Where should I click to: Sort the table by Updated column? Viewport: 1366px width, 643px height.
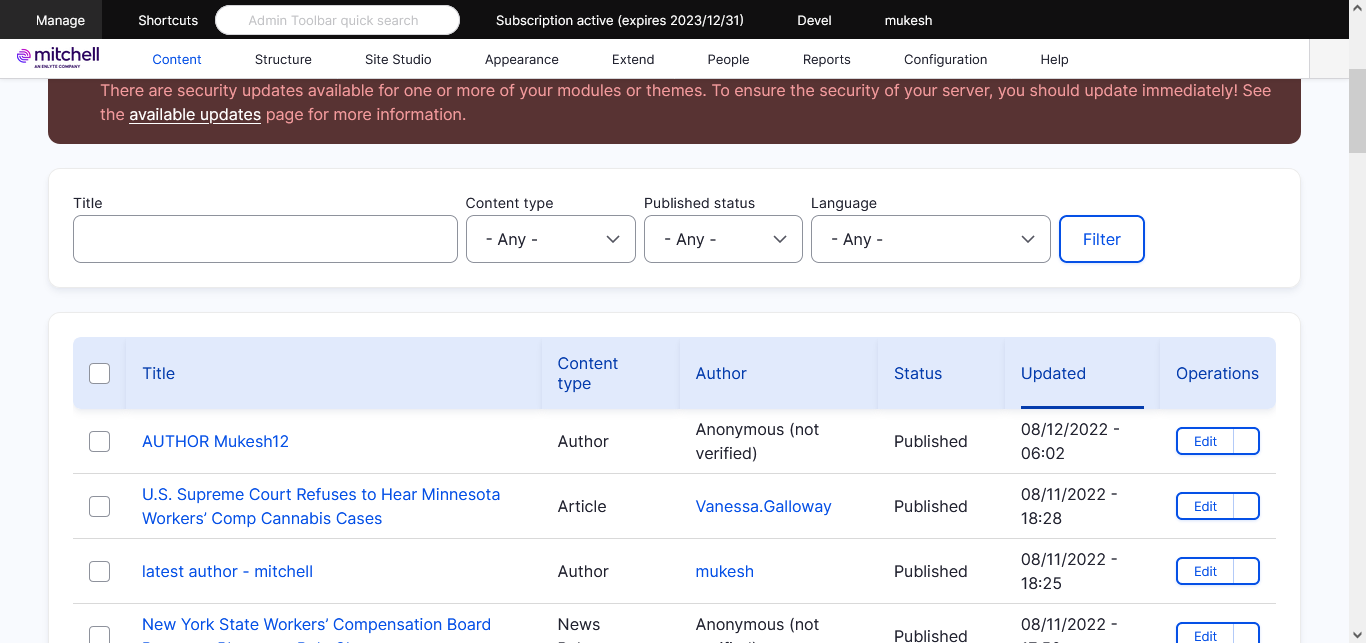click(1053, 373)
